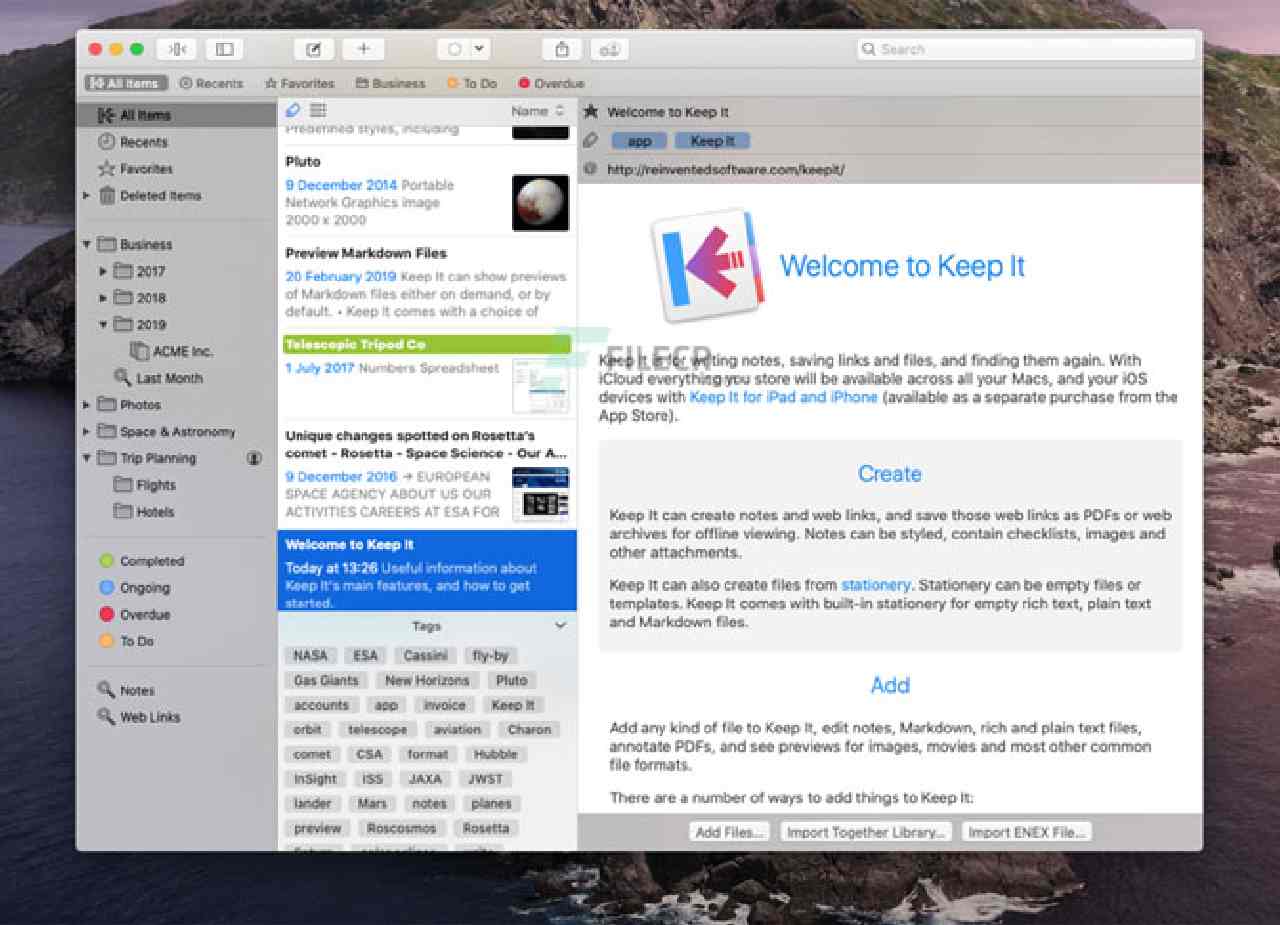Click the compact mode toolbar icon
This screenshot has height=925, width=1280.
[177, 49]
